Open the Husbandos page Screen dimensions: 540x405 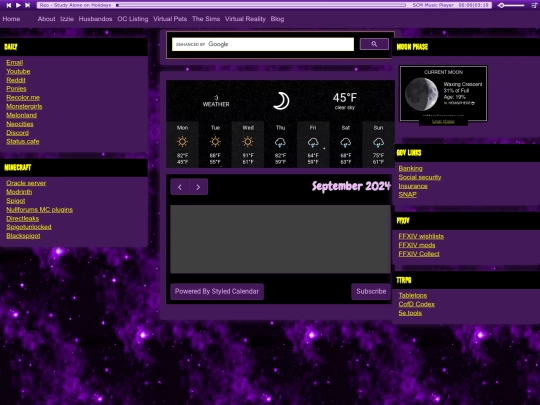pos(95,19)
